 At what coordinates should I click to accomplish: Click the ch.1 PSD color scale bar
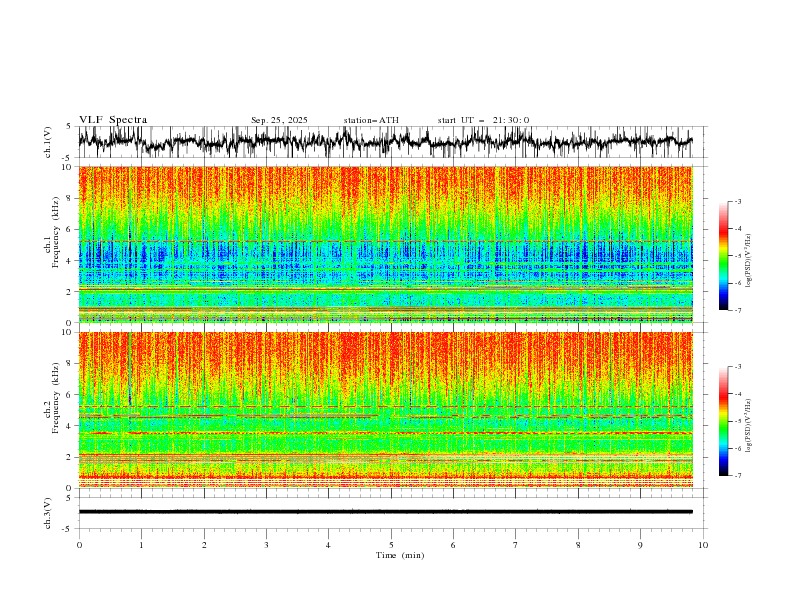(x=723, y=256)
